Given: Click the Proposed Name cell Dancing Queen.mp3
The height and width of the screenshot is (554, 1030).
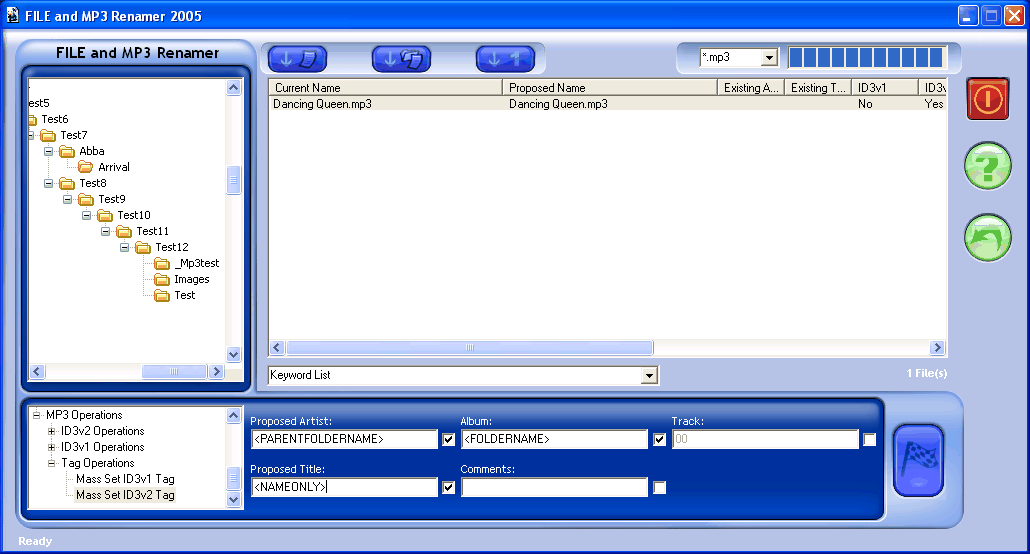Looking at the screenshot, I should click(558, 104).
